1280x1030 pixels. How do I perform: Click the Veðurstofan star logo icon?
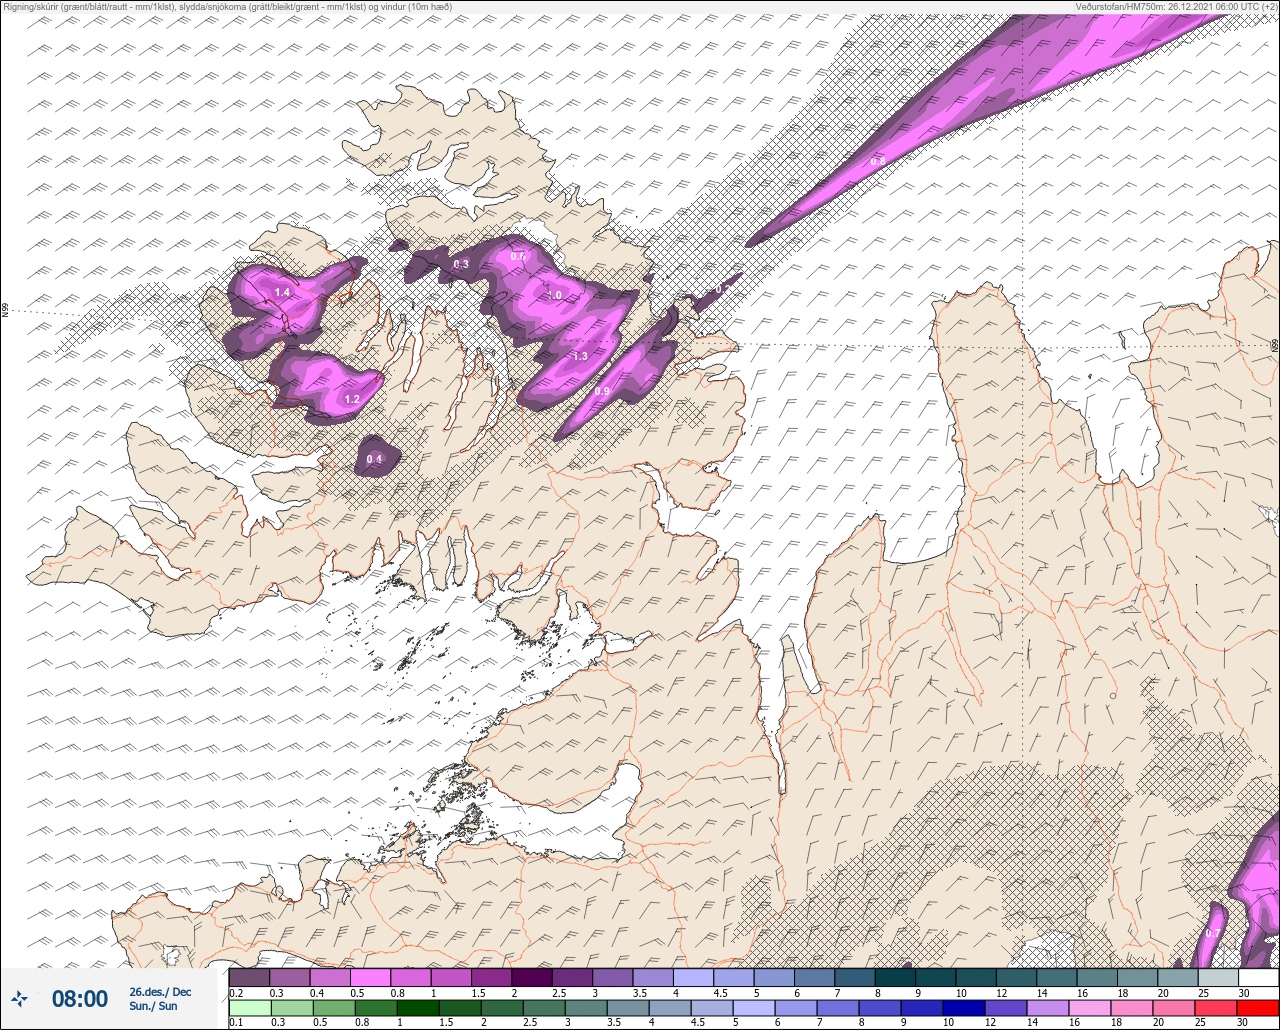pos(20,998)
